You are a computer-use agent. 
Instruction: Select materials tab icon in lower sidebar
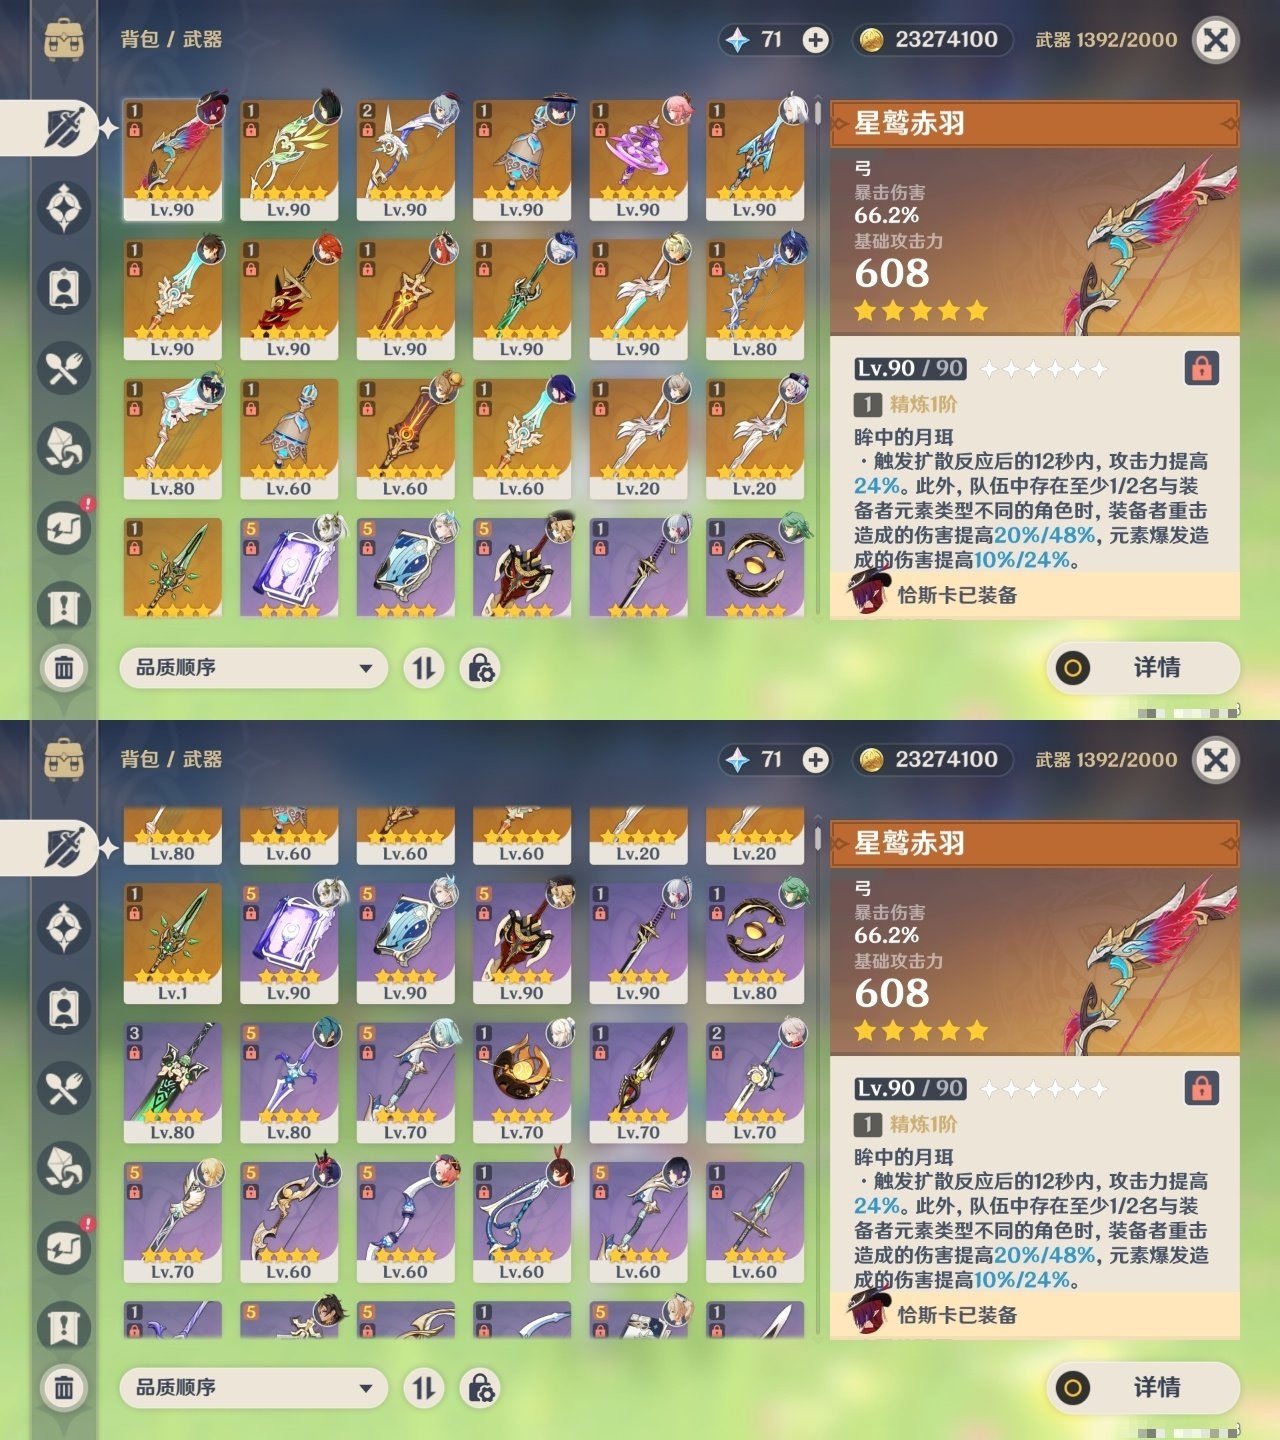(x=64, y=1168)
